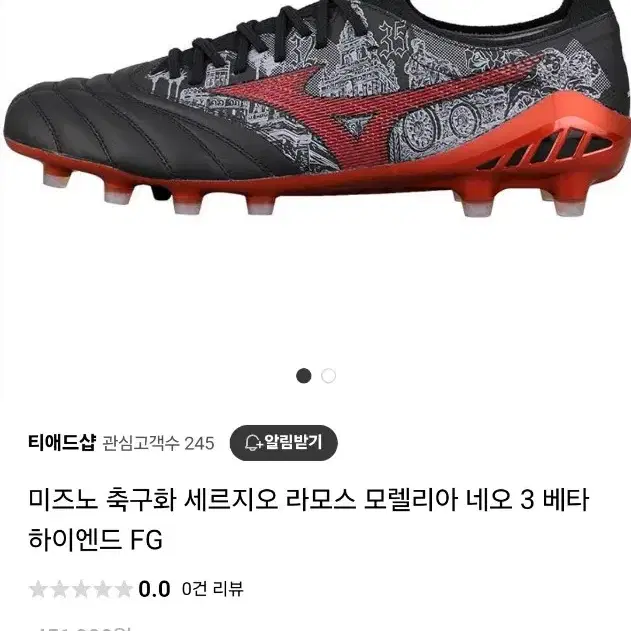Select the second gray rating star
This screenshot has width=631, height=631.
click(x=60, y=589)
